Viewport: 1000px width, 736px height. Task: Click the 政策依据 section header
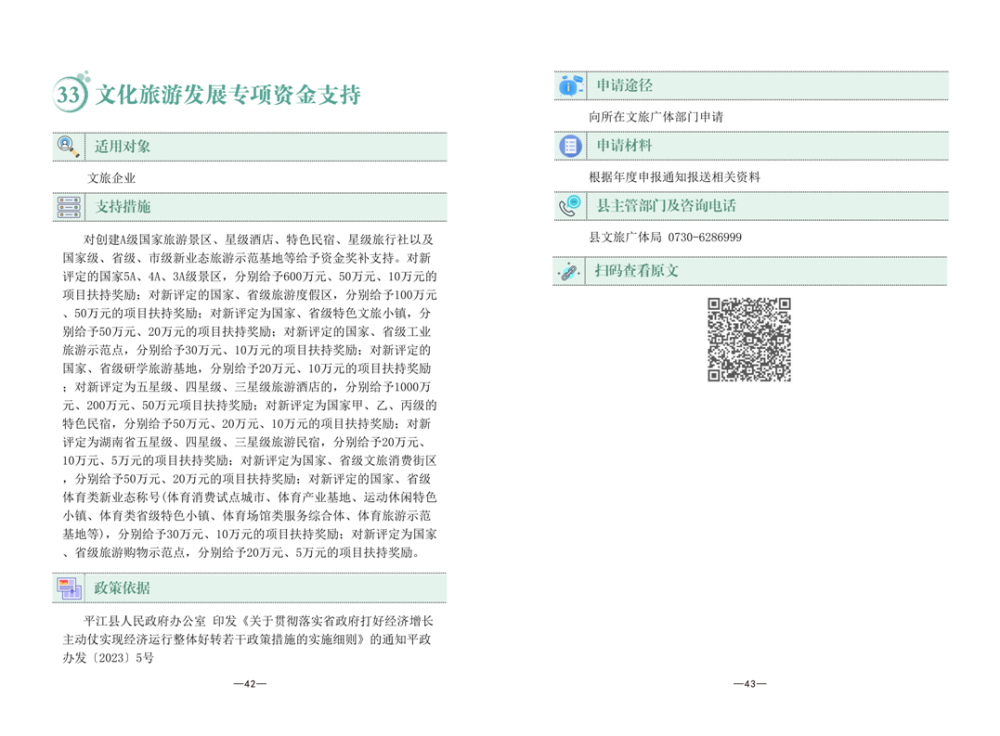click(x=123, y=587)
